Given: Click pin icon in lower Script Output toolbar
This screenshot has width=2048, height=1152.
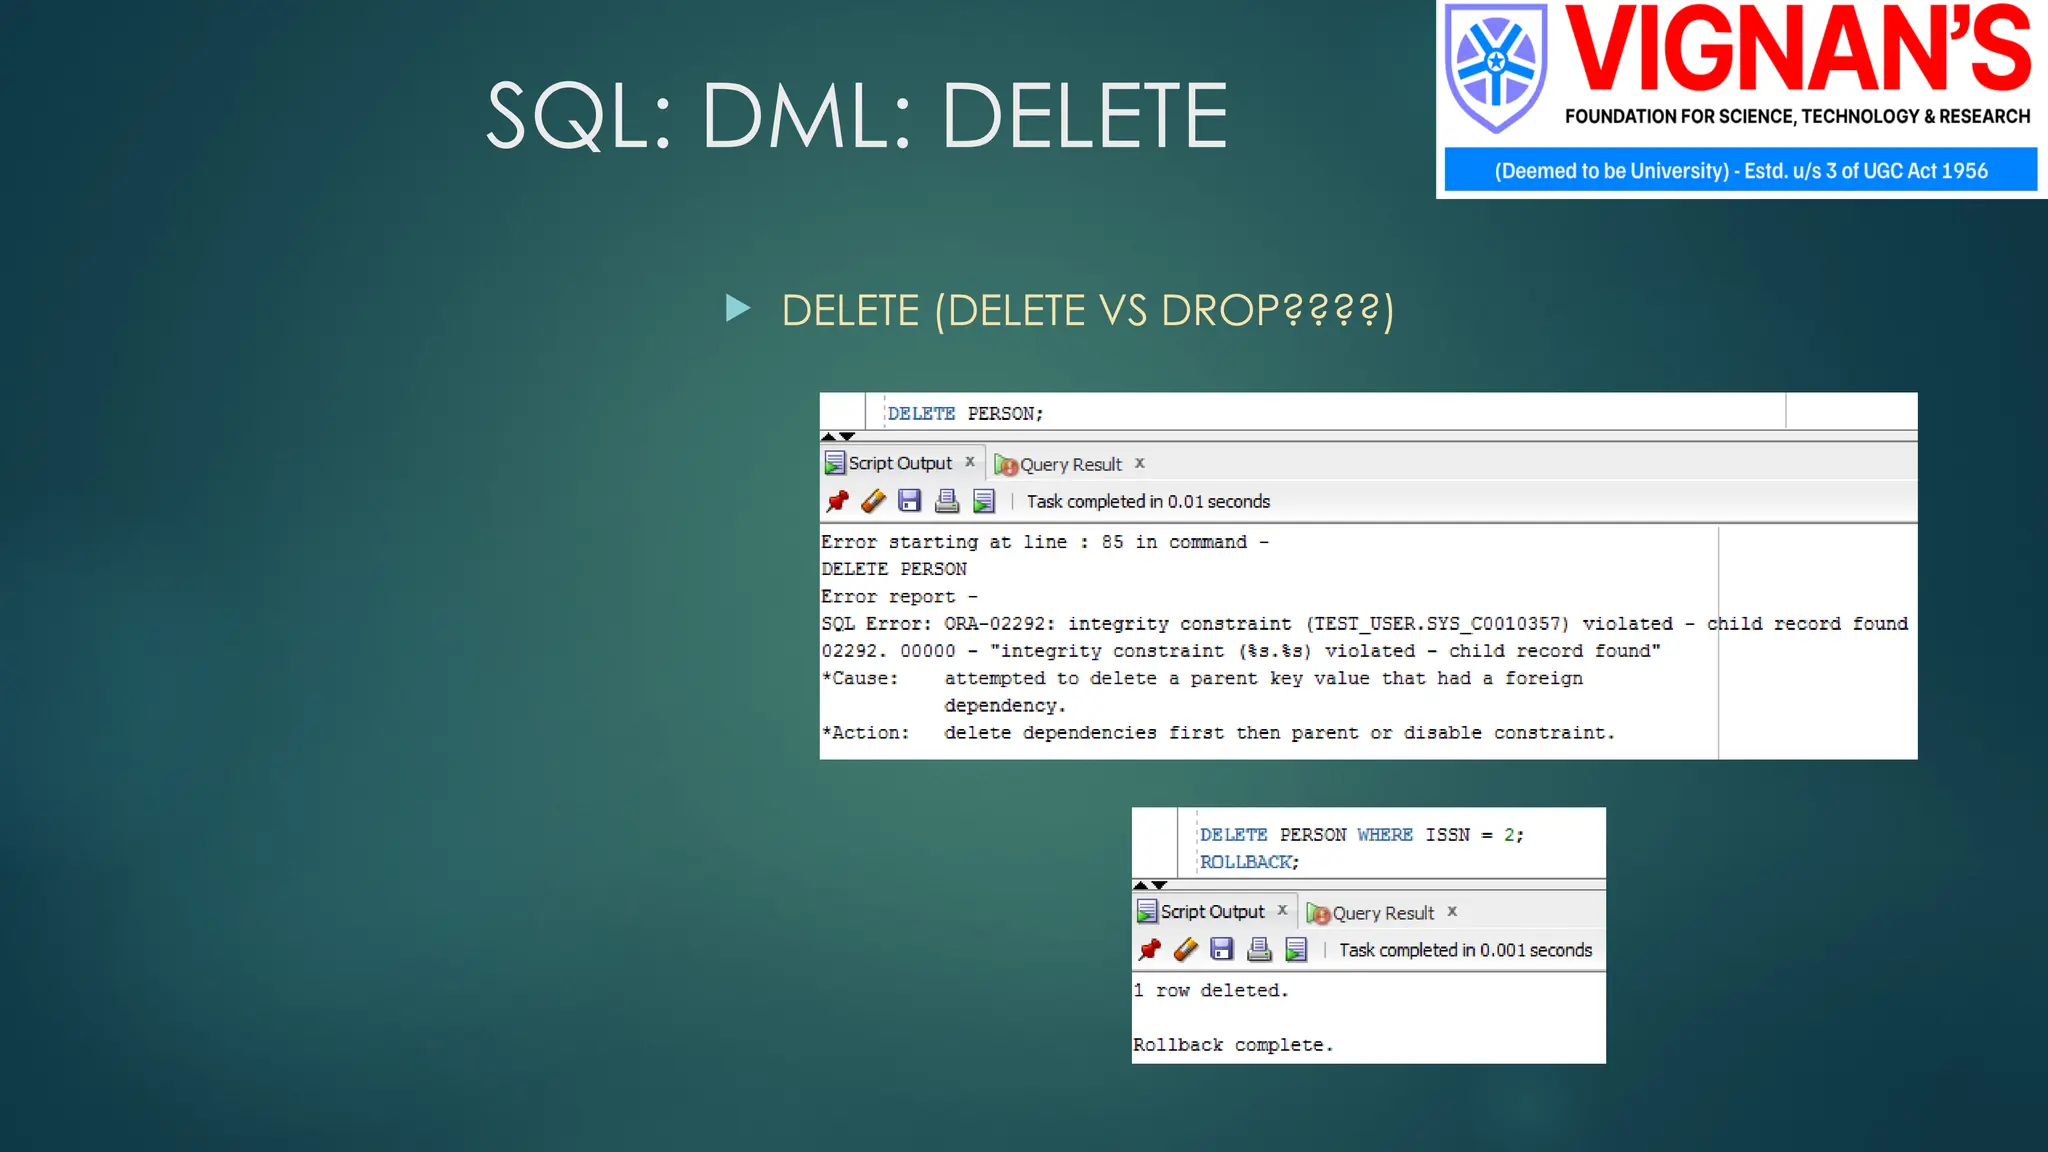Looking at the screenshot, I should tap(1150, 949).
